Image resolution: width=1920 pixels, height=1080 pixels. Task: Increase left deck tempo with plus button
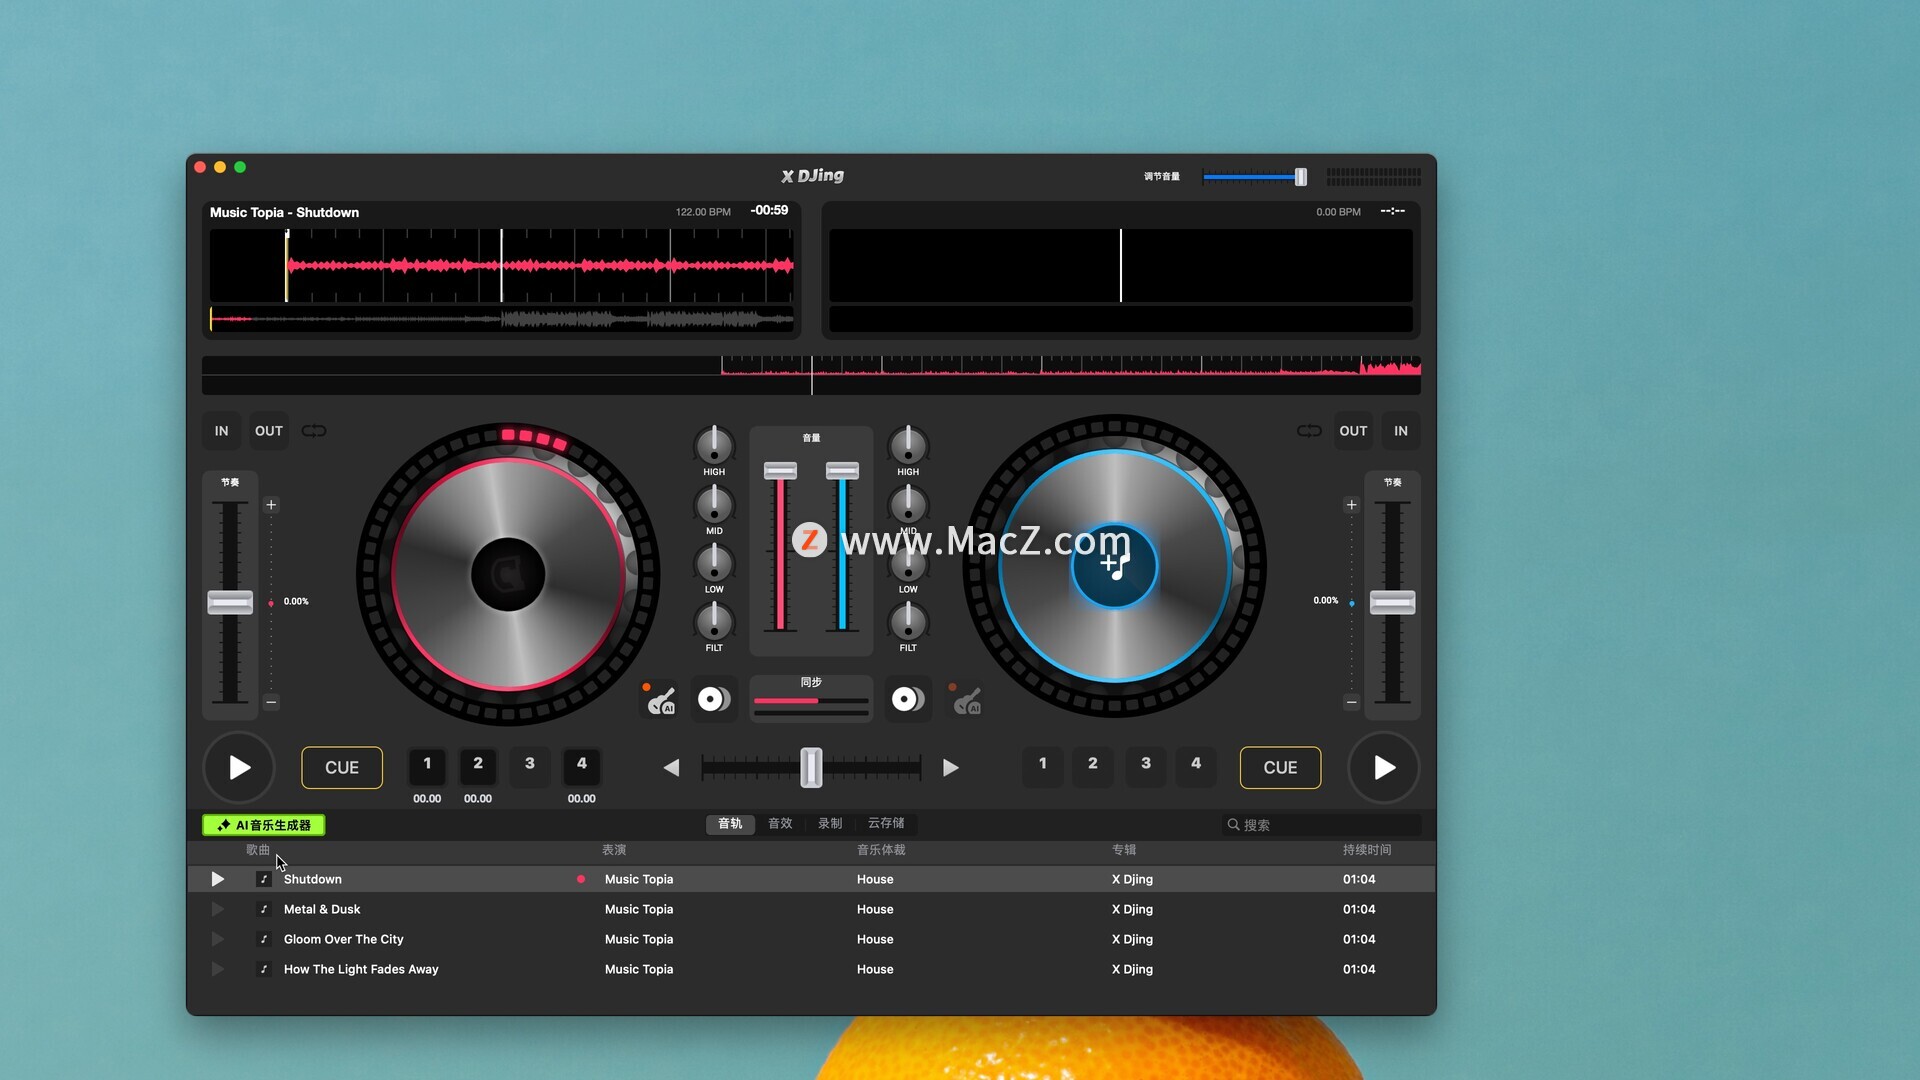click(271, 505)
